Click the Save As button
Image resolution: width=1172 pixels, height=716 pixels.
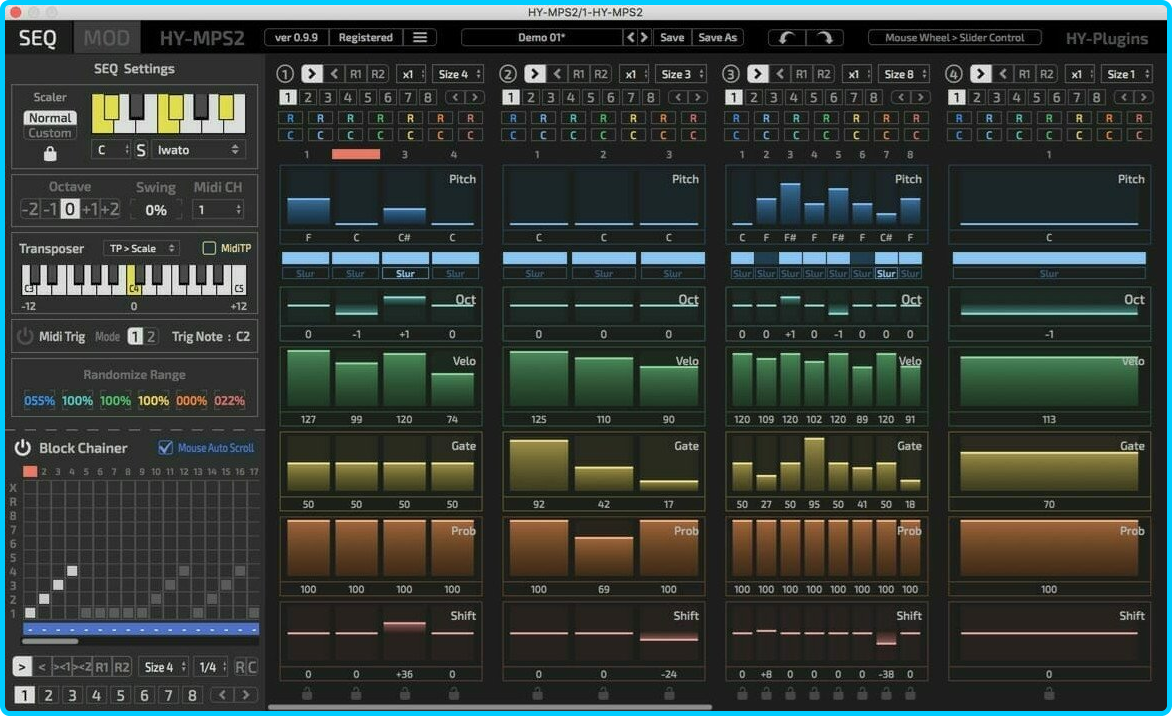pyautogui.click(x=718, y=37)
